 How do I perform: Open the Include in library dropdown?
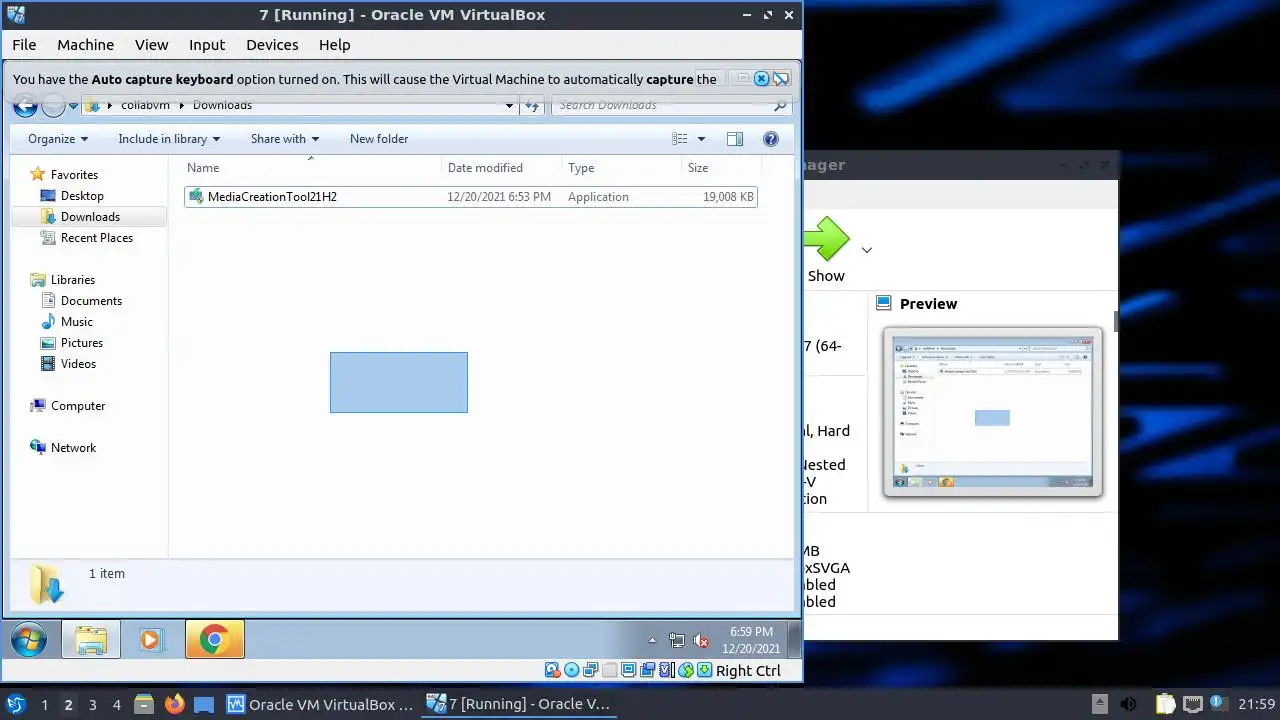click(169, 139)
